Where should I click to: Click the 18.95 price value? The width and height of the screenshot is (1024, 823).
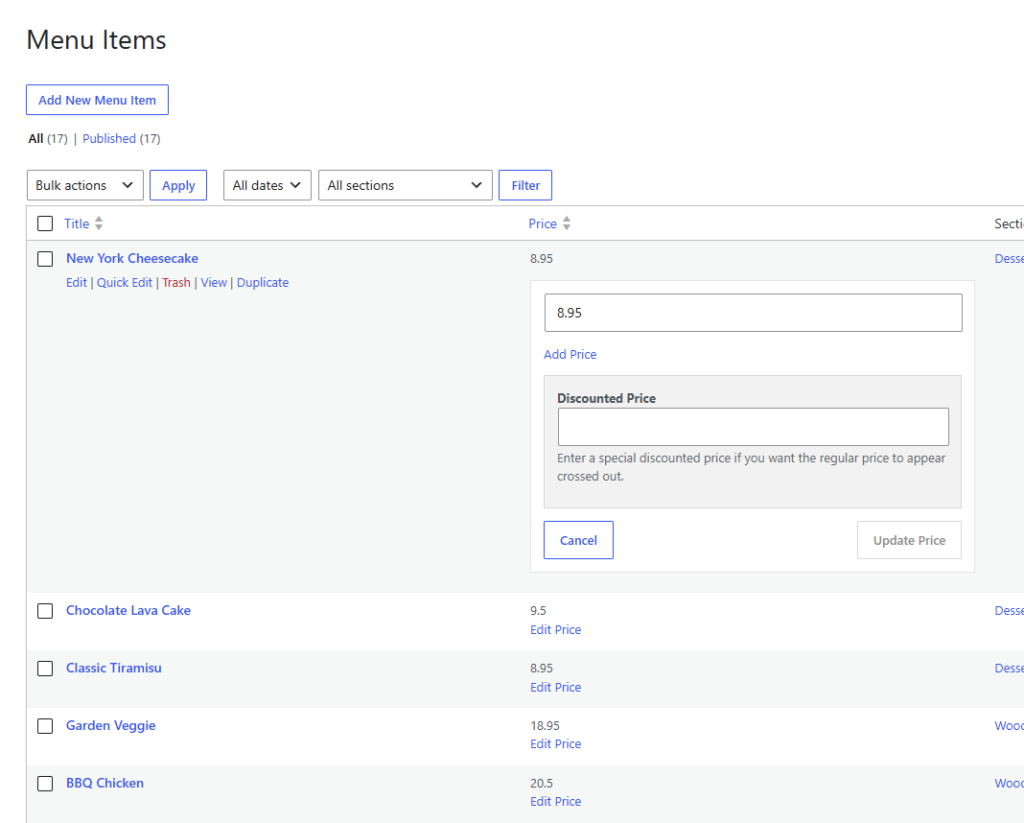tap(545, 726)
